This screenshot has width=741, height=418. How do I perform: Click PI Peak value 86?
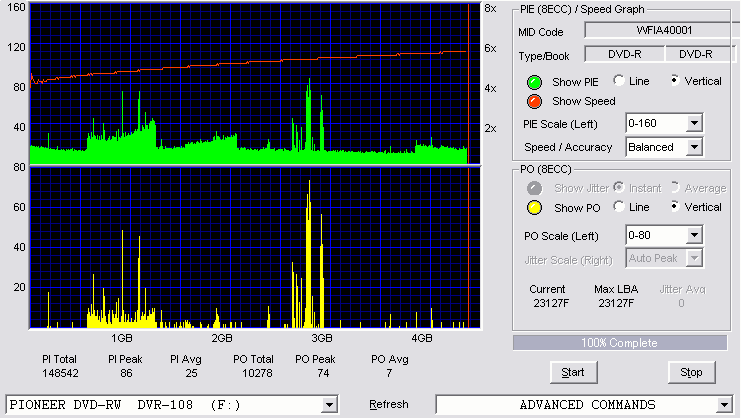(x=126, y=373)
